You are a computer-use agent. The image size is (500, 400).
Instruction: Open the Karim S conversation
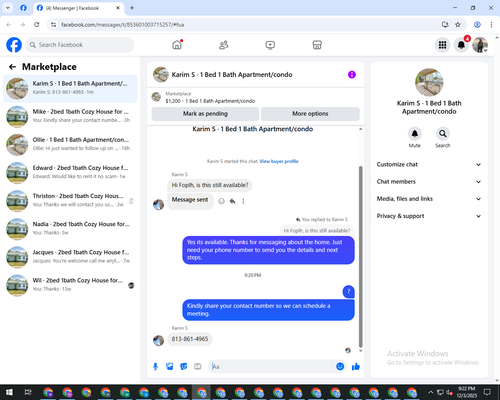[x=70, y=88]
